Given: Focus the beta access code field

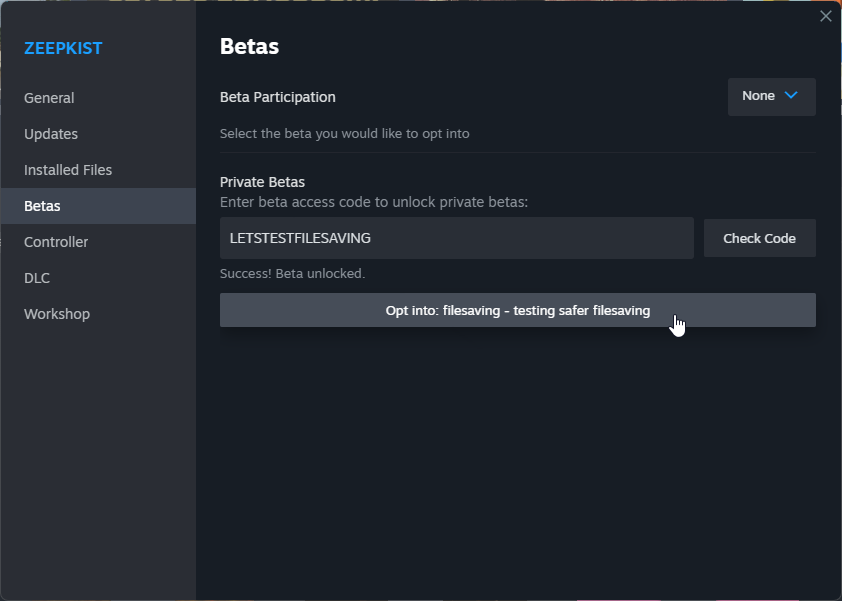Looking at the screenshot, I should tap(456, 238).
